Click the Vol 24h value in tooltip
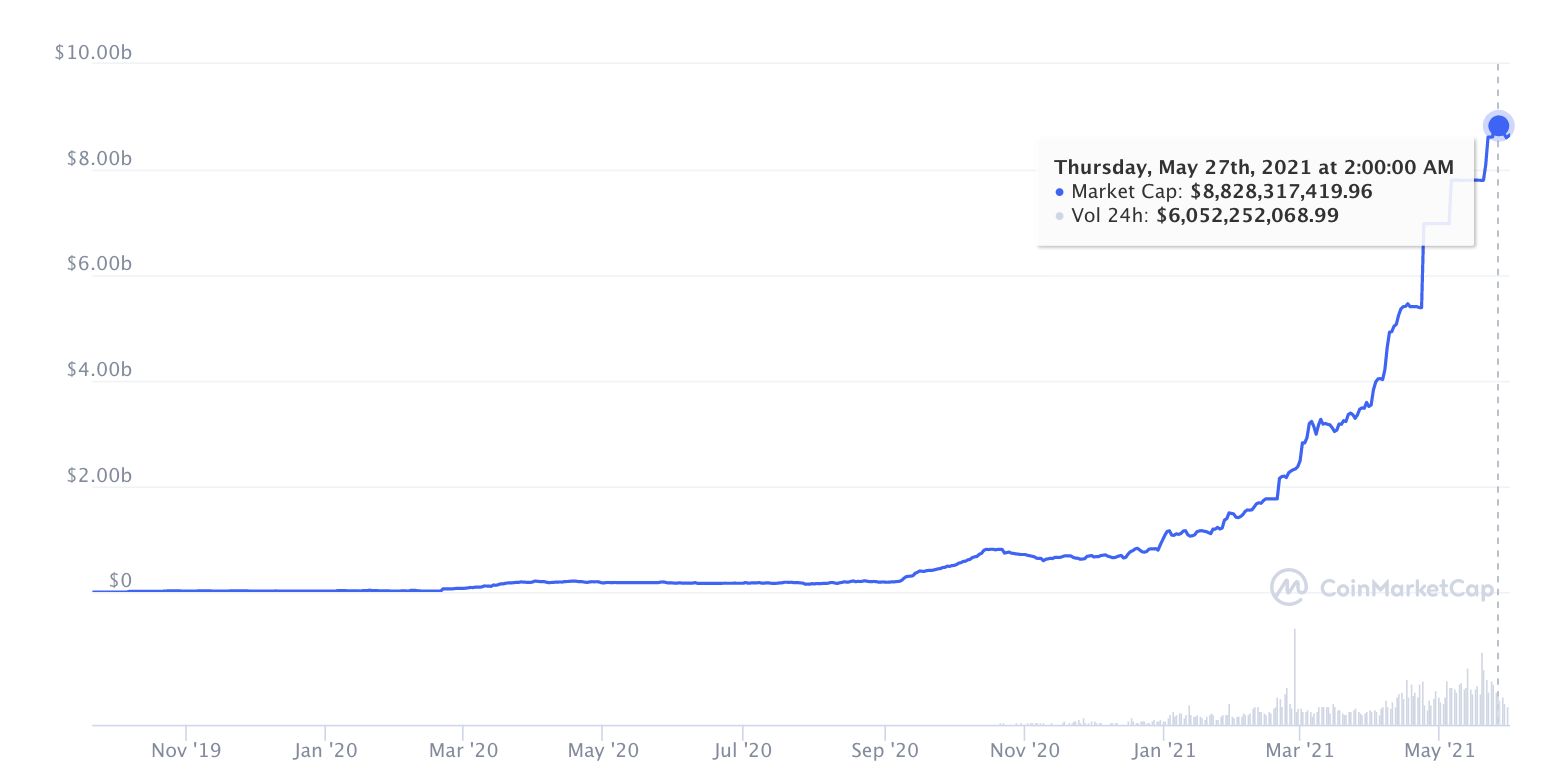Image resolution: width=1544 pixels, height=780 pixels. tap(1247, 215)
